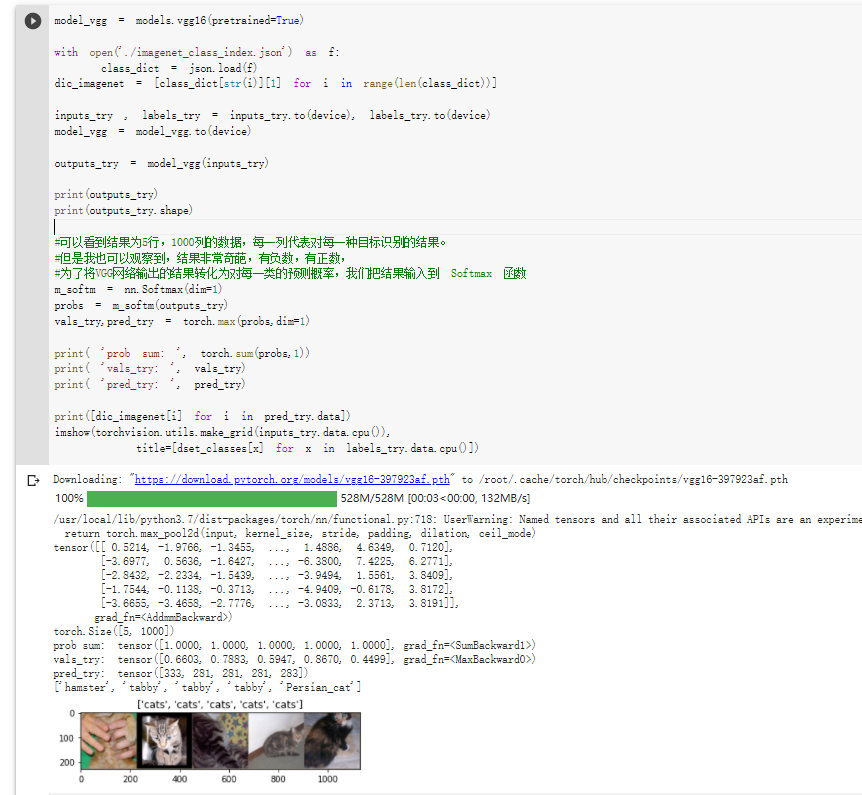Click the line 'model_vgg = models.vgg16(pretrained=True)'
Screen dimensions: 862x795
179,20
